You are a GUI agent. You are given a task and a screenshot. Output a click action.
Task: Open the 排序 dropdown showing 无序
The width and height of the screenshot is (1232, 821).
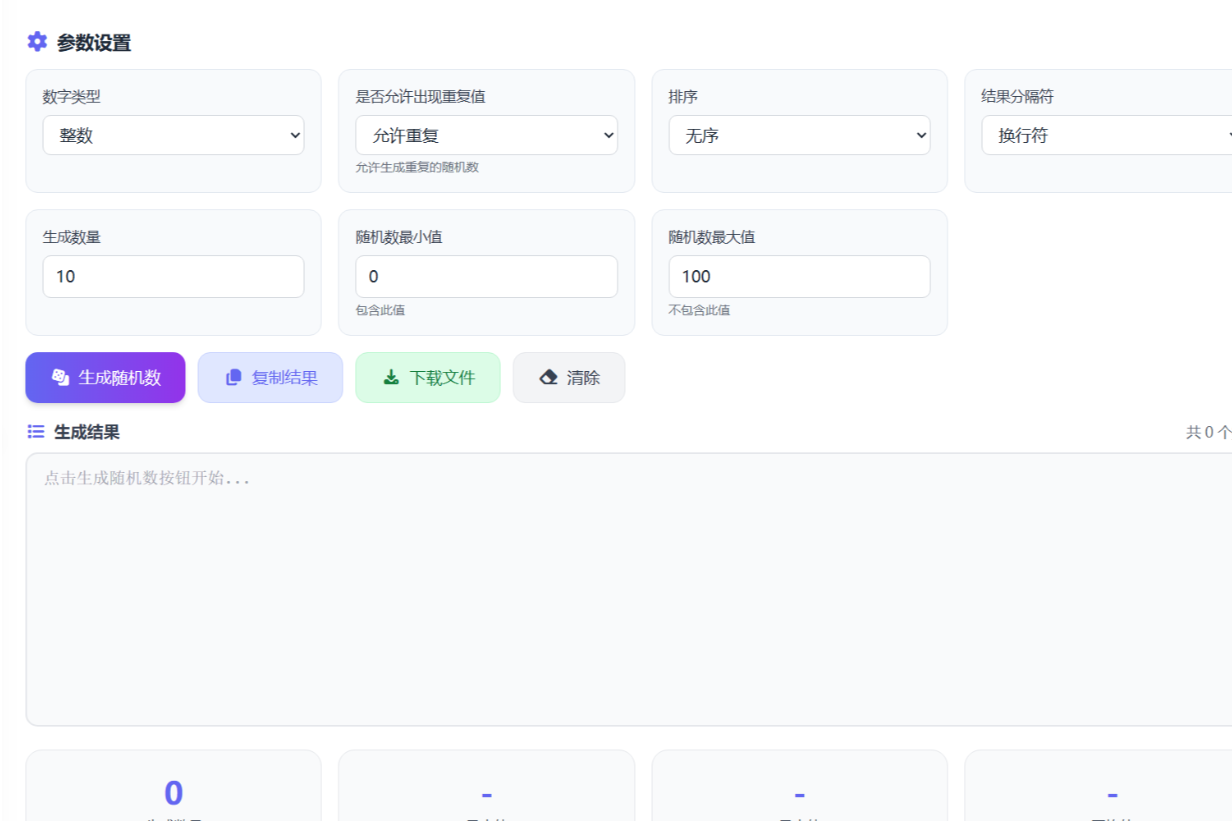(x=799, y=135)
